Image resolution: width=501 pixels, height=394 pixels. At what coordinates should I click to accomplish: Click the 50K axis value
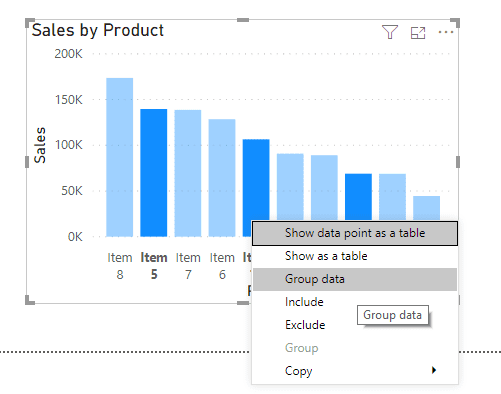[x=72, y=191]
